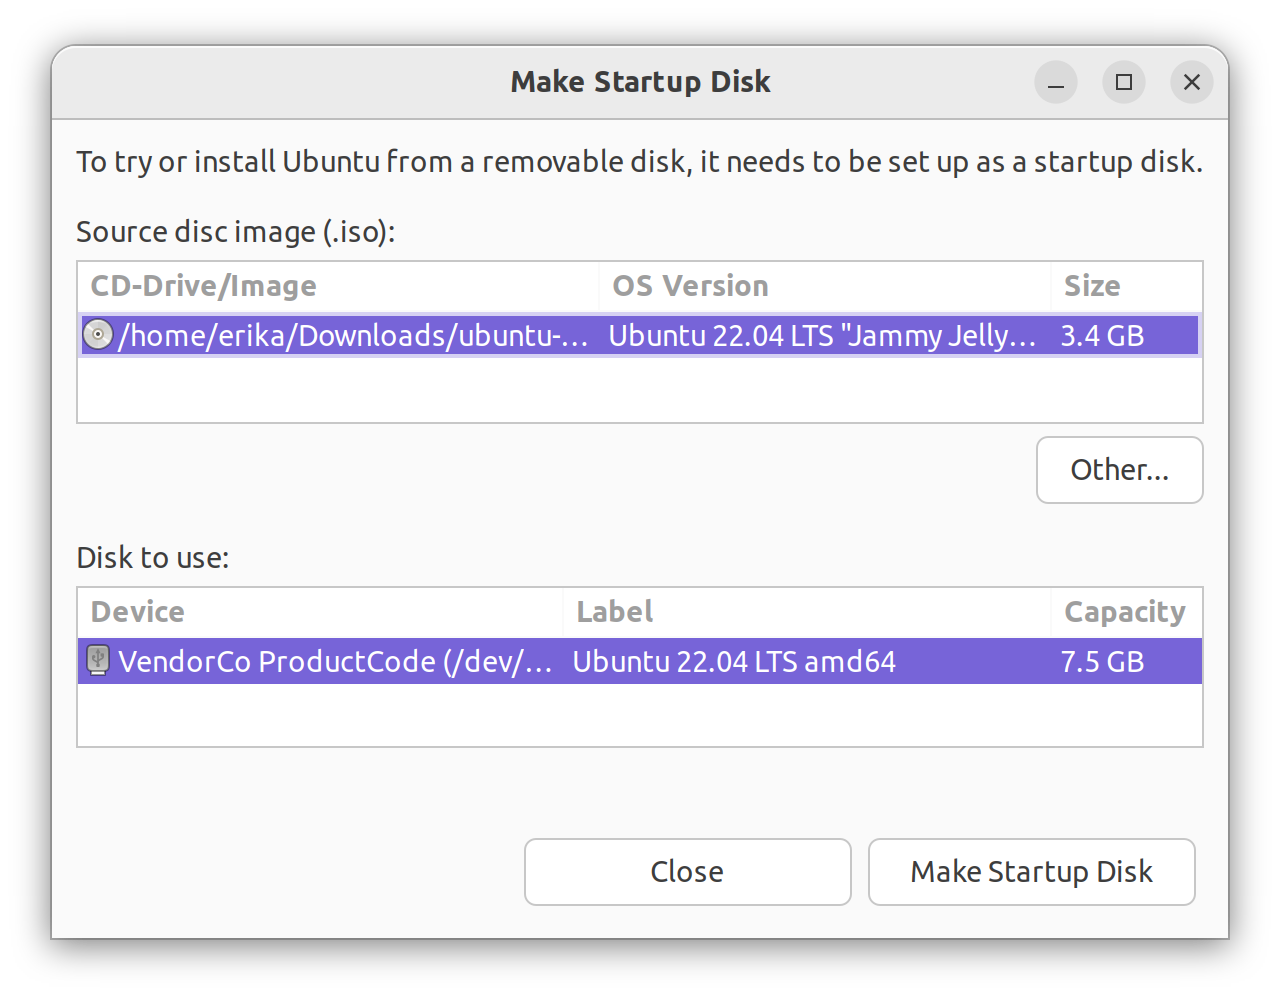
Task: Click the OS Version column header
Action: pos(690,286)
